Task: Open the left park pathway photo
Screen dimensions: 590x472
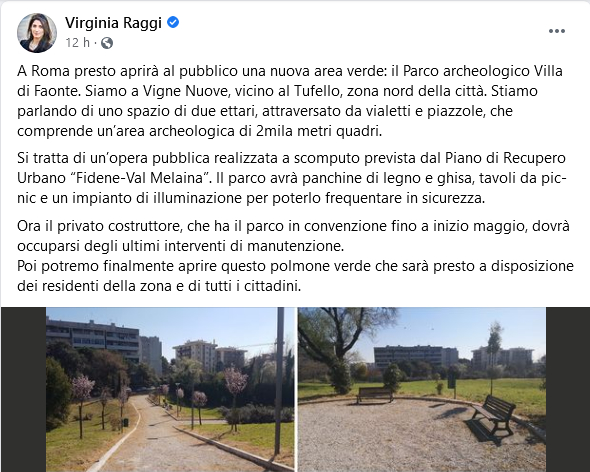Action: [x=170, y=390]
